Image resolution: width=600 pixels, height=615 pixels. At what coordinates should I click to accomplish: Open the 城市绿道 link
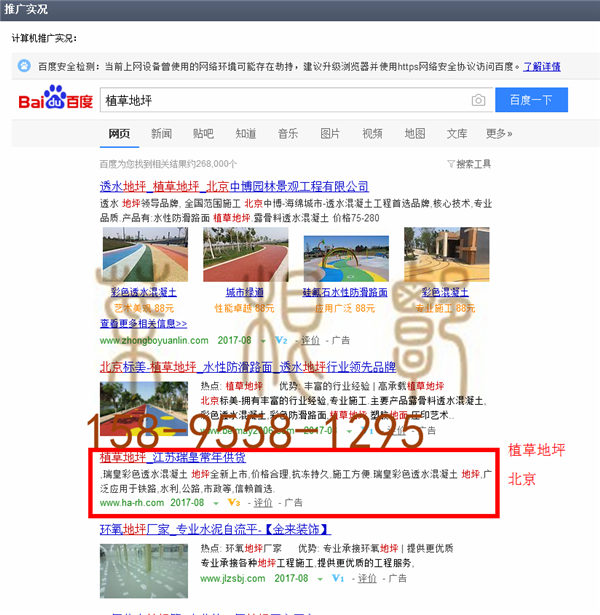245,292
